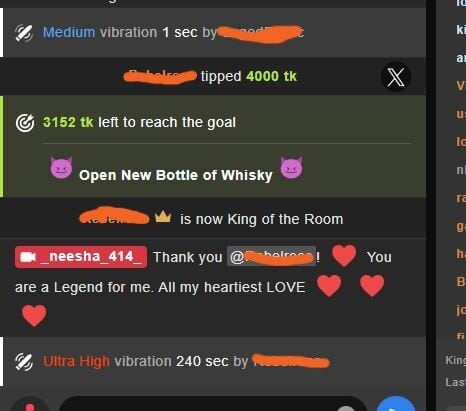
Task: Click the blue send message button
Action: point(396,404)
